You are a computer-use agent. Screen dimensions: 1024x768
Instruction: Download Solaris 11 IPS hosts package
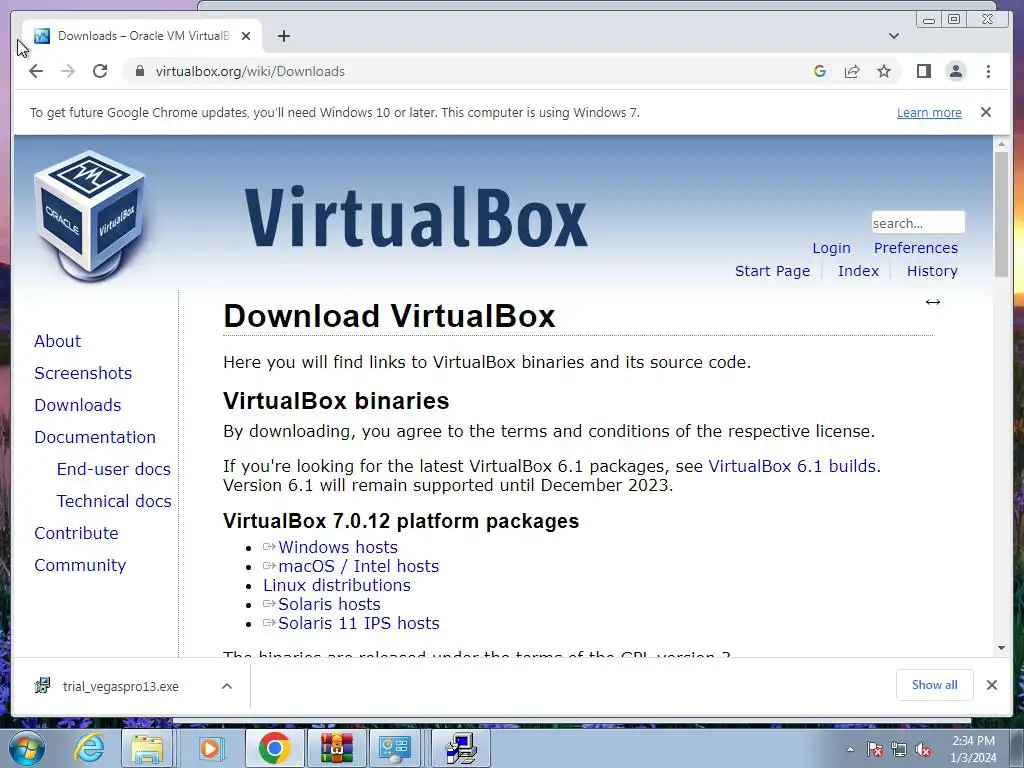click(359, 623)
